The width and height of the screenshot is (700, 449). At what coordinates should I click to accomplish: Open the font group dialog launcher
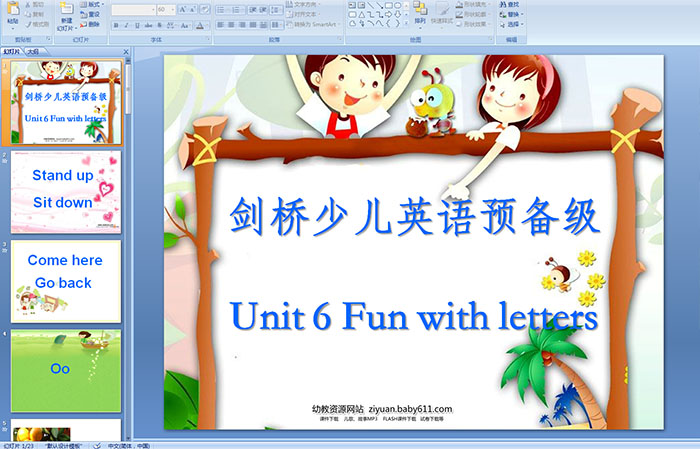[x=208, y=39]
